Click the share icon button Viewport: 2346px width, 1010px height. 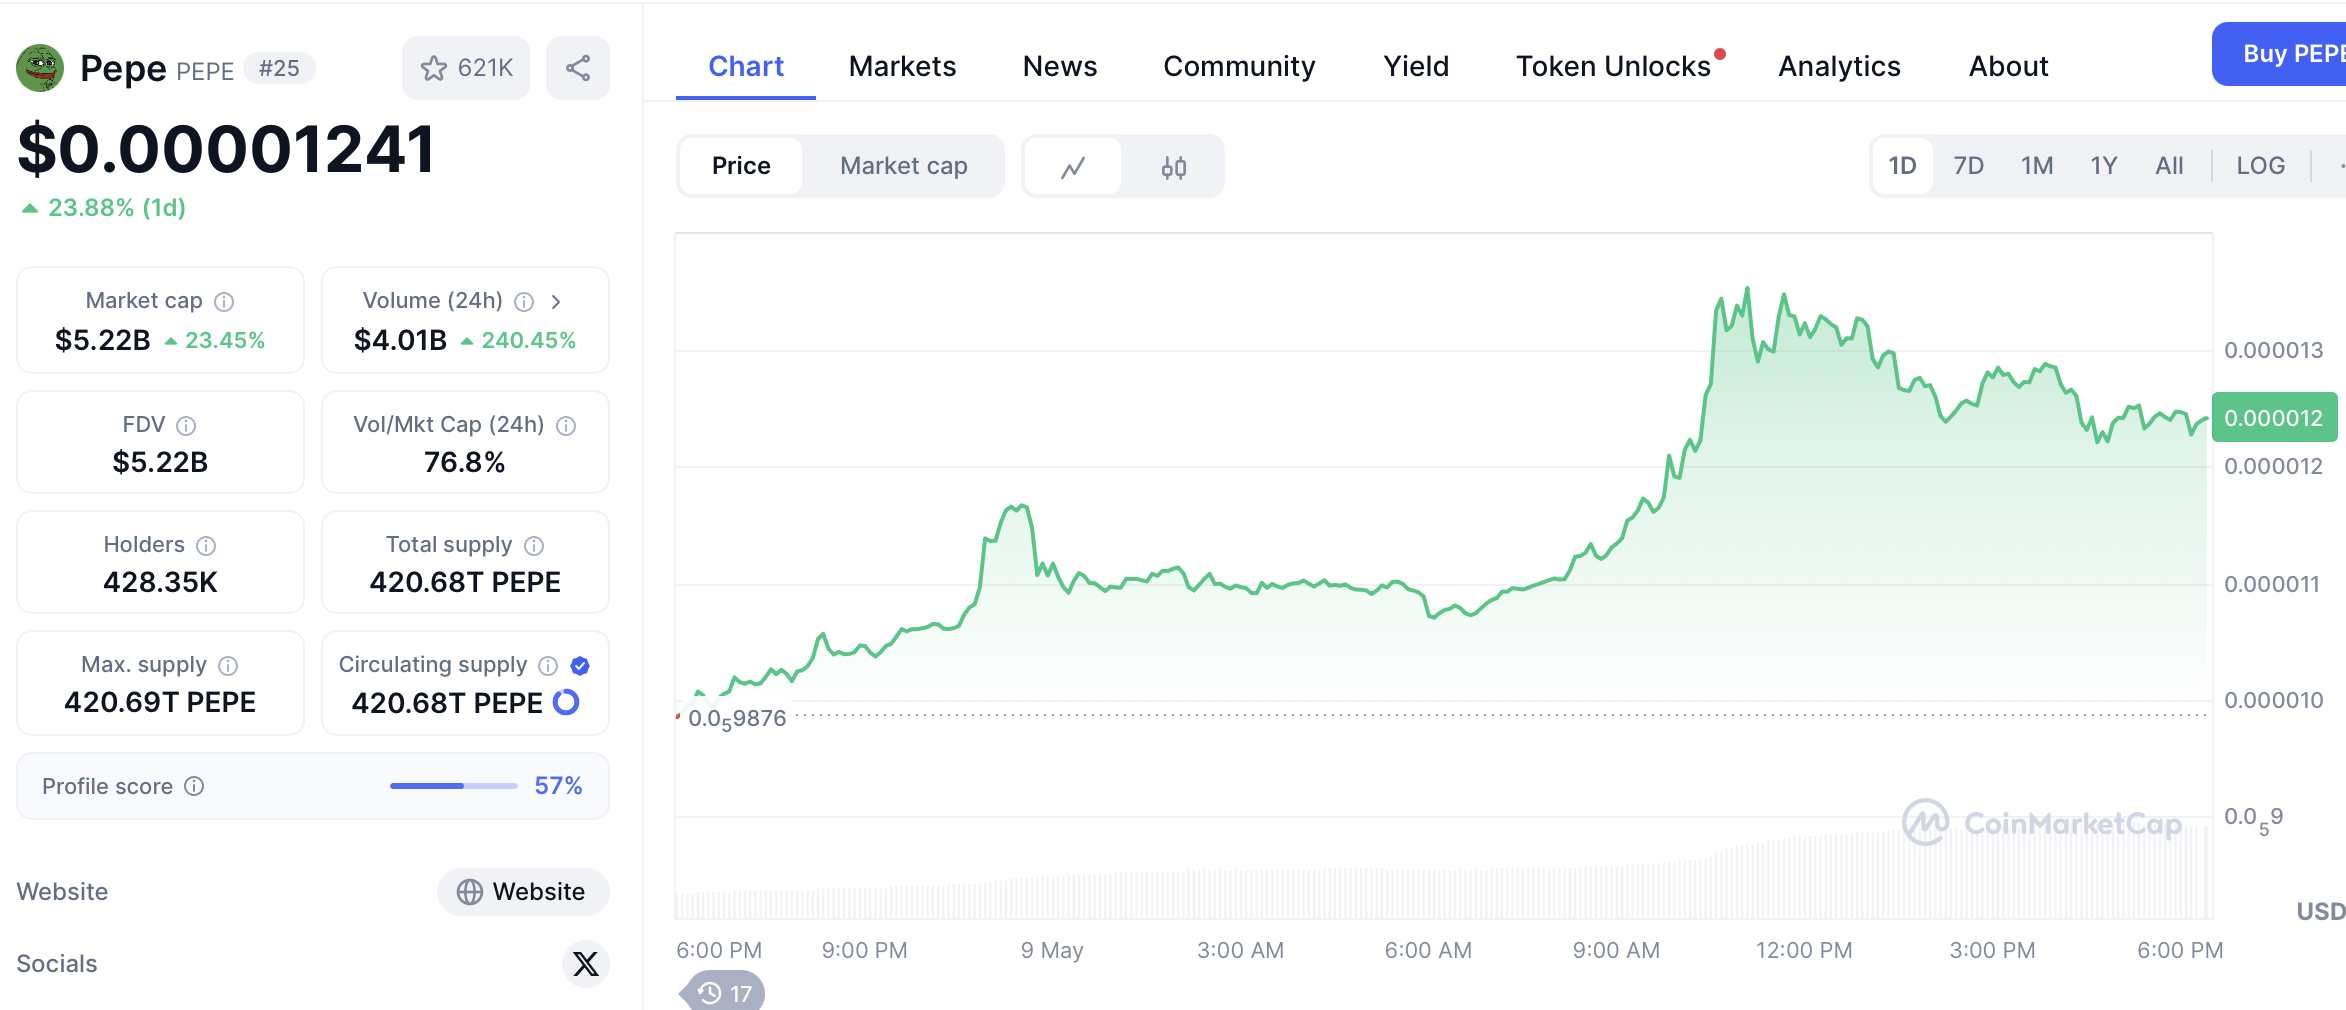point(578,68)
